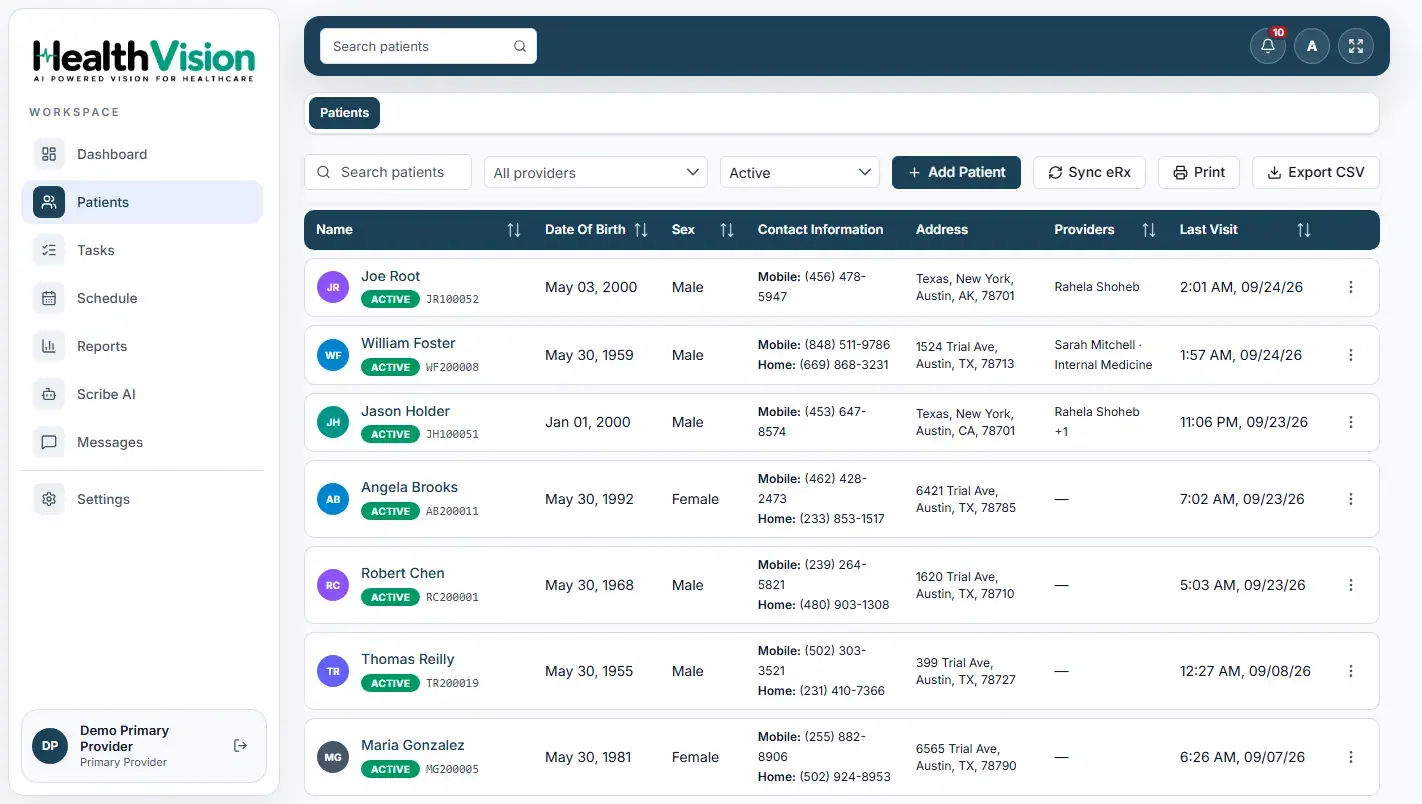Click patient ID RC200001

pyautogui.click(x=452, y=597)
